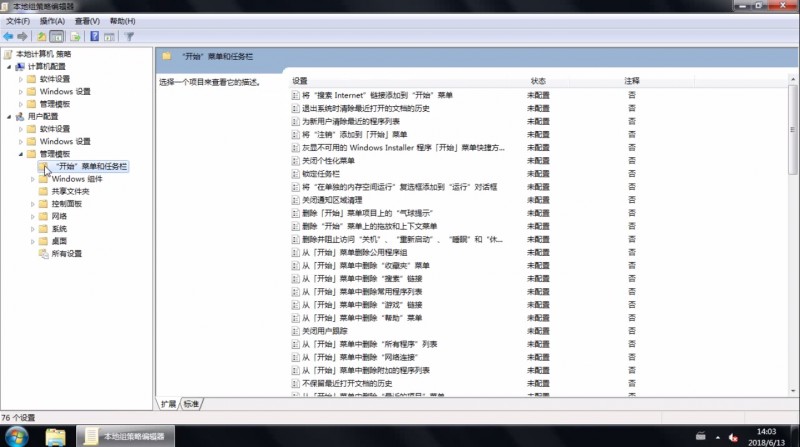Collapse the 计算机配置 node
This screenshot has height=447, width=800.
coord(9,66)
